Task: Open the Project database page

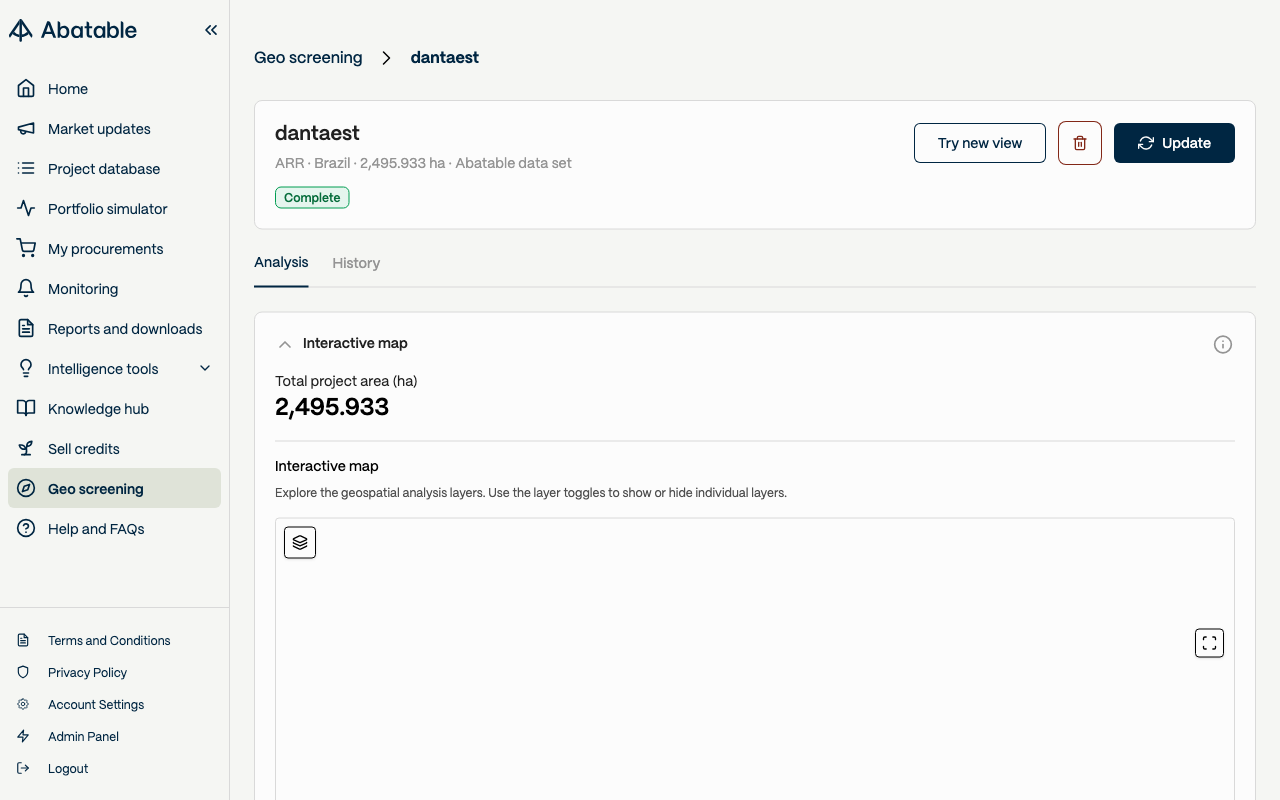Action: [x=114, y=169]
